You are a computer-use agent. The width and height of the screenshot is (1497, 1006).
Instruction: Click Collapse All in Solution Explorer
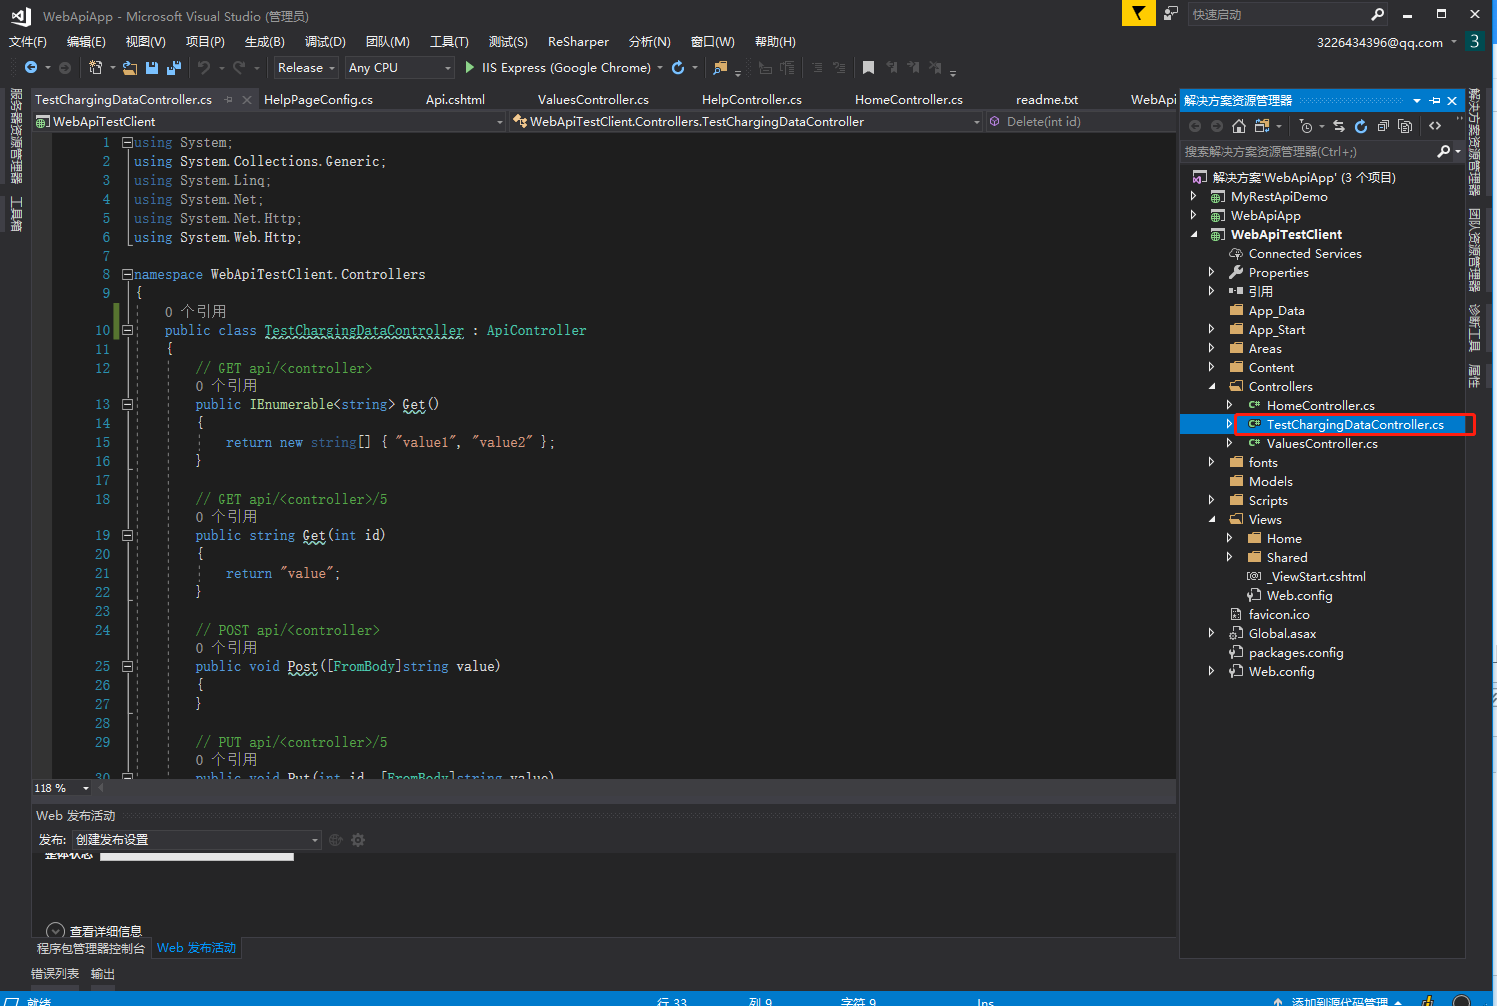pos(1383,126)
